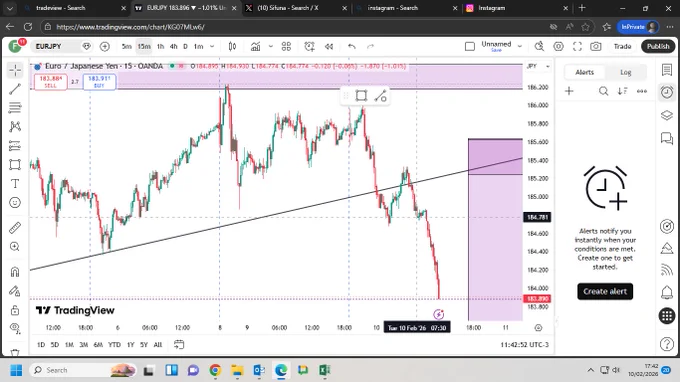Expand the indicators favorites dropdown
Image resolution: width=680 pixels, height=382 pixels.
pyautogui.click(x=271, y=46)
